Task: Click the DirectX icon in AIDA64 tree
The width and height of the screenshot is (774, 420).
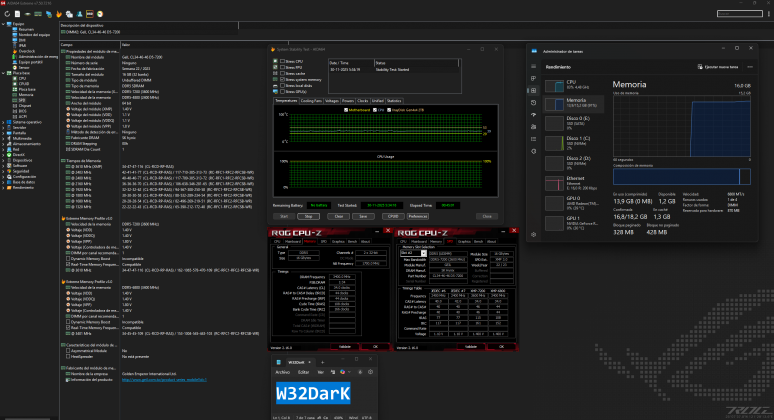Action: (x=11, y=155)
